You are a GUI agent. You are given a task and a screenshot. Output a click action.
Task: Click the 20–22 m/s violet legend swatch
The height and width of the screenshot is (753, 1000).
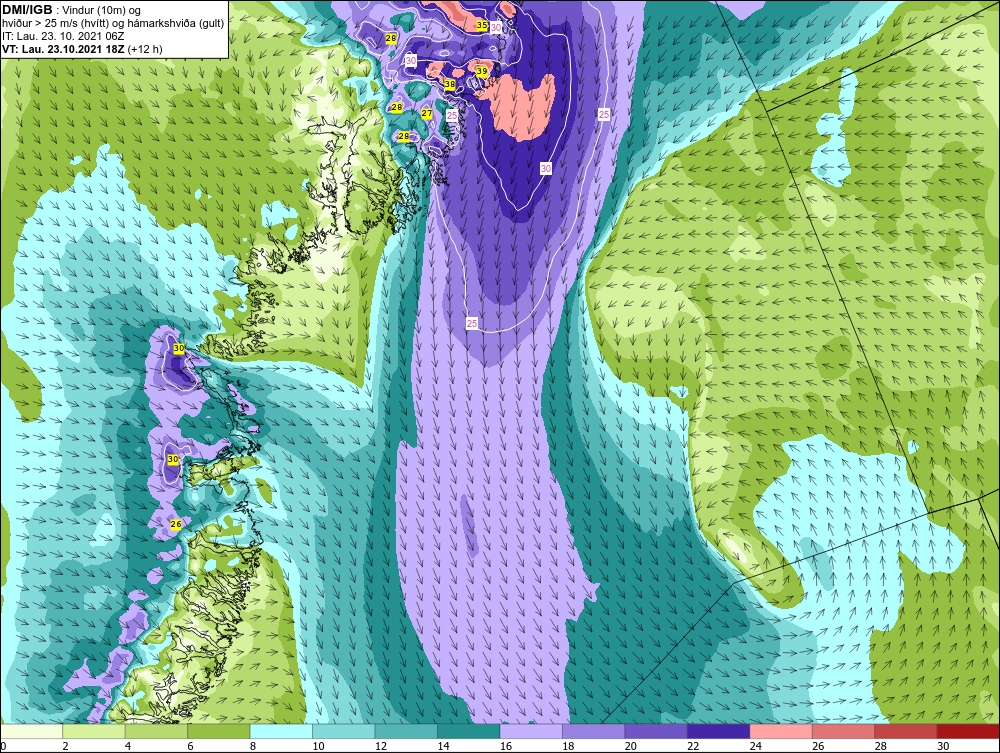pos(657,731)
